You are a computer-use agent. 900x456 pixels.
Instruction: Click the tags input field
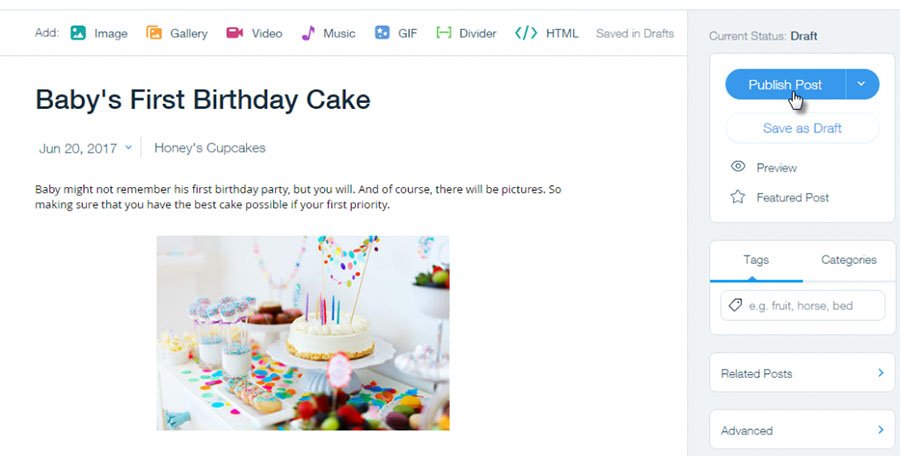click(812, 305)
